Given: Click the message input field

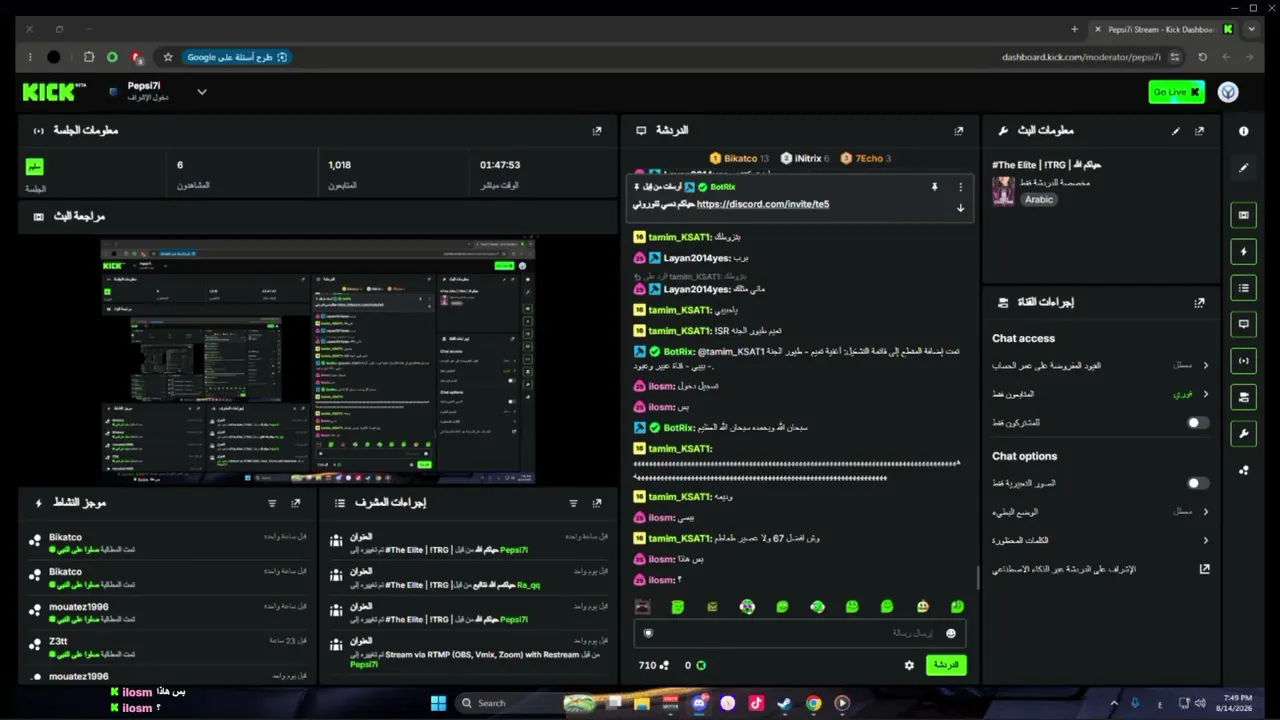Looking at the screenshot, I should pos(799,633).
